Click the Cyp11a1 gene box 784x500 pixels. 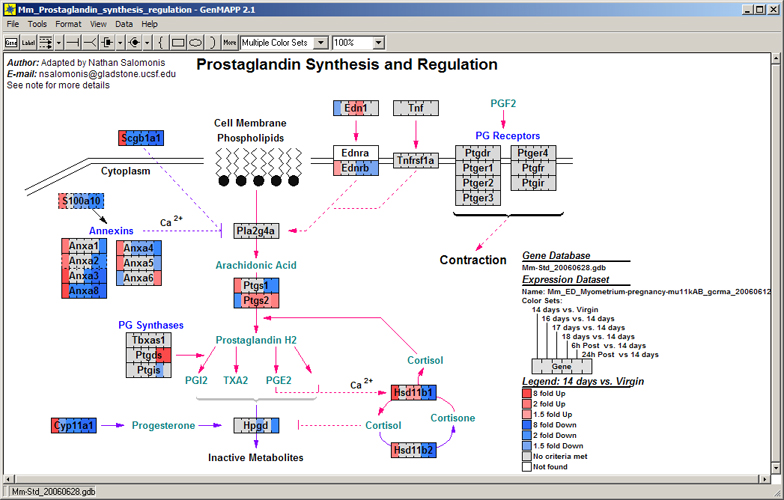tap(74, 426)
